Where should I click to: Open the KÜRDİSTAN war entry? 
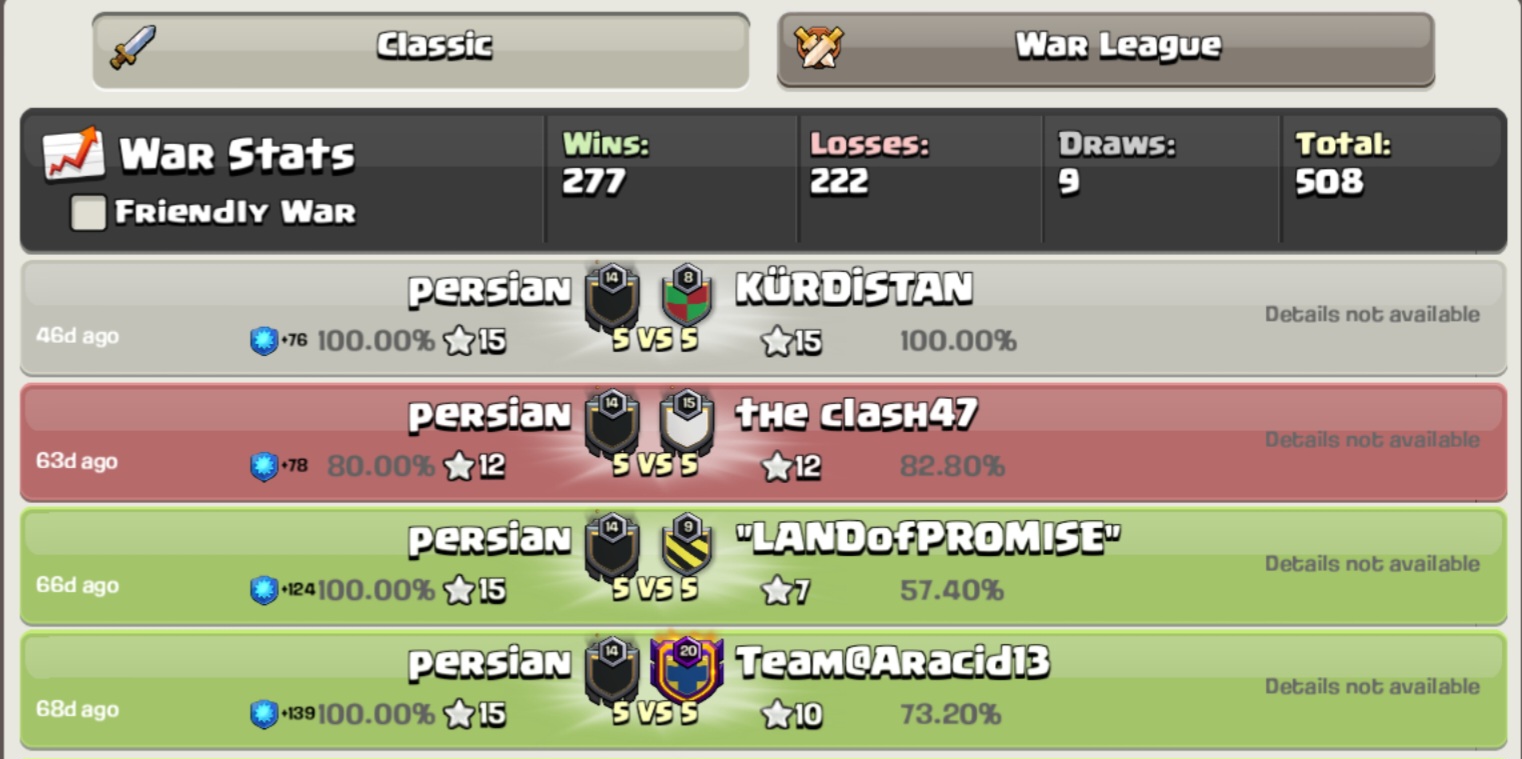pyautogui.click(x=763, y=318)
